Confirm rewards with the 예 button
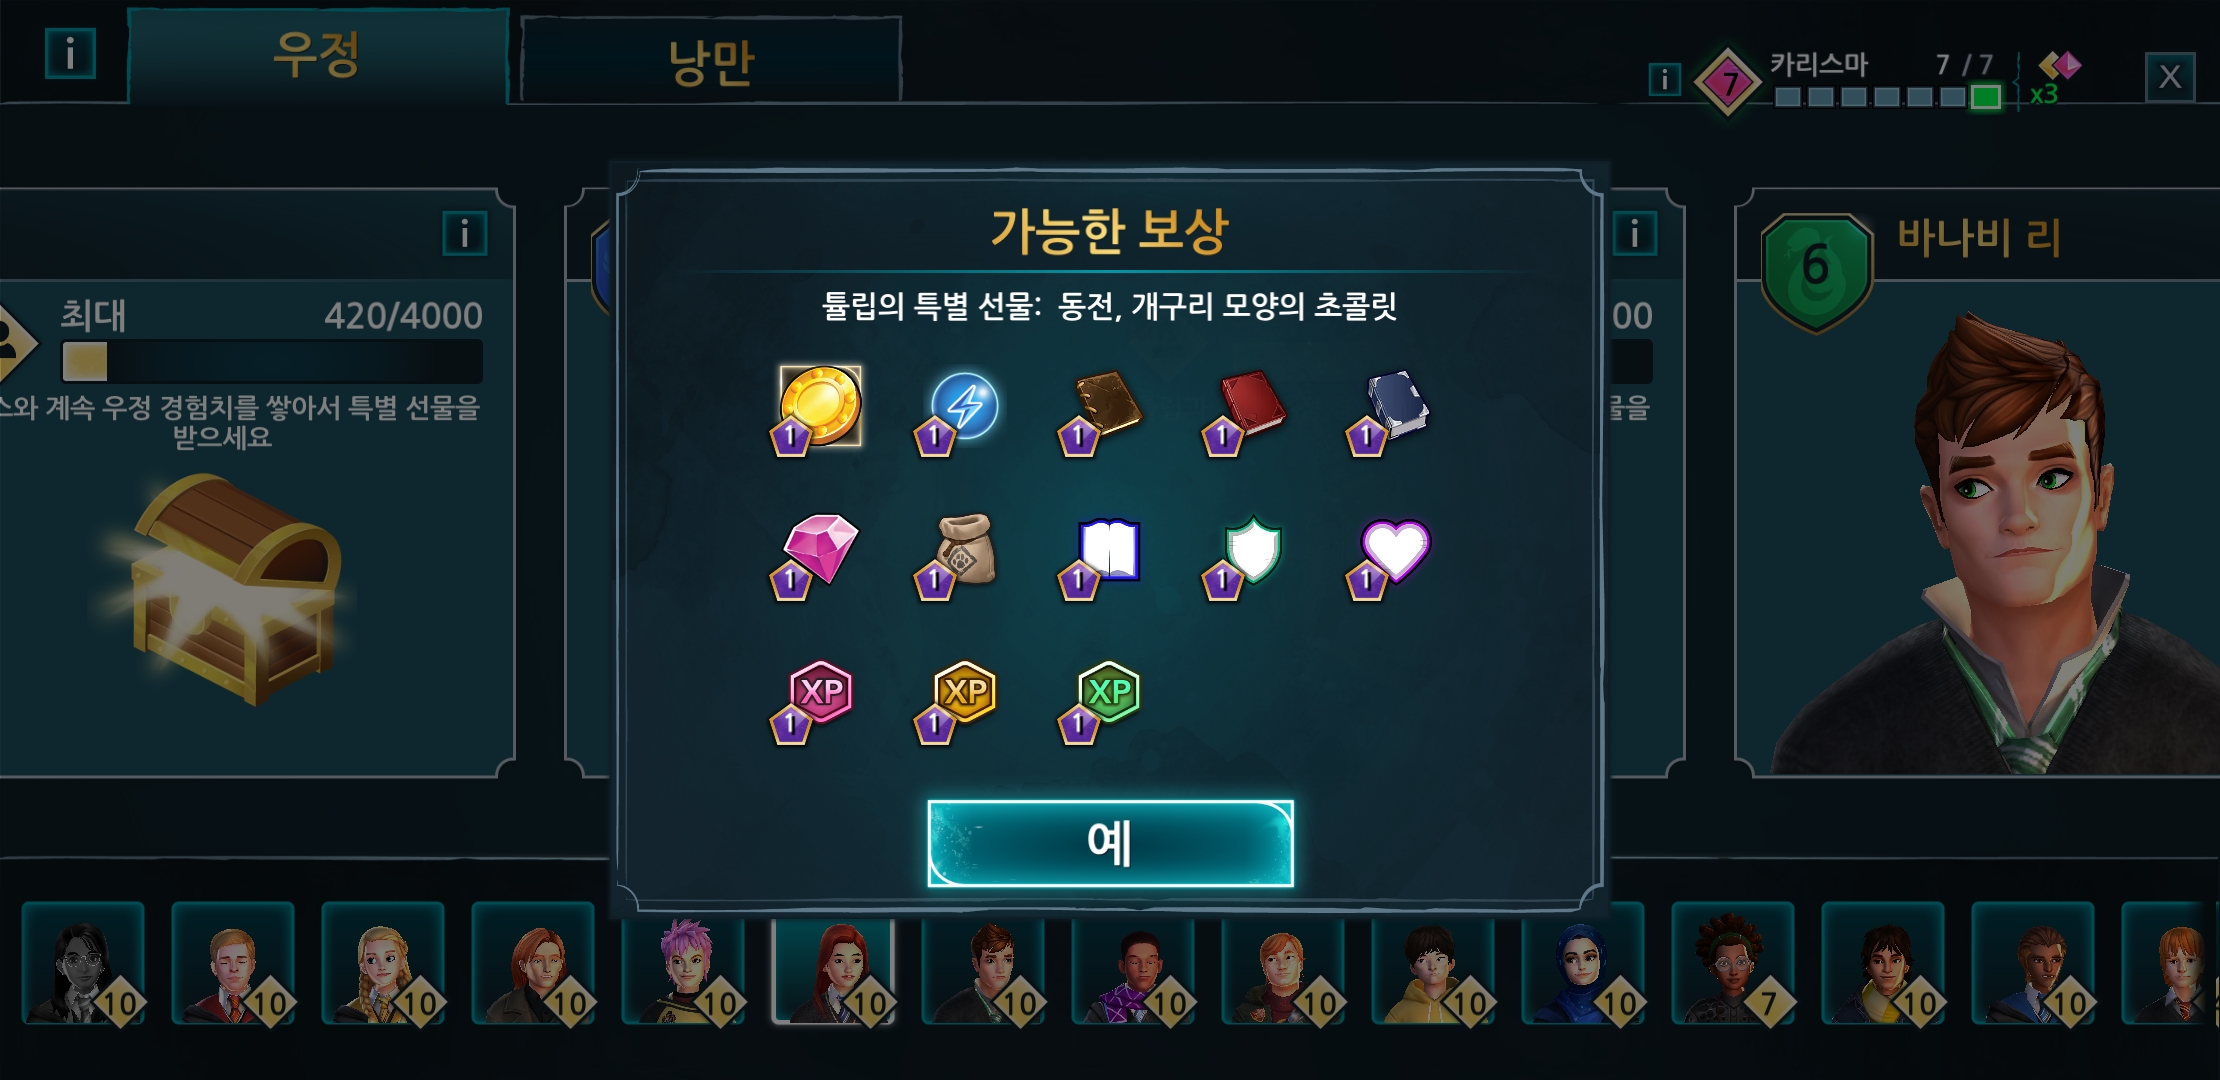 pos(1110,843)
